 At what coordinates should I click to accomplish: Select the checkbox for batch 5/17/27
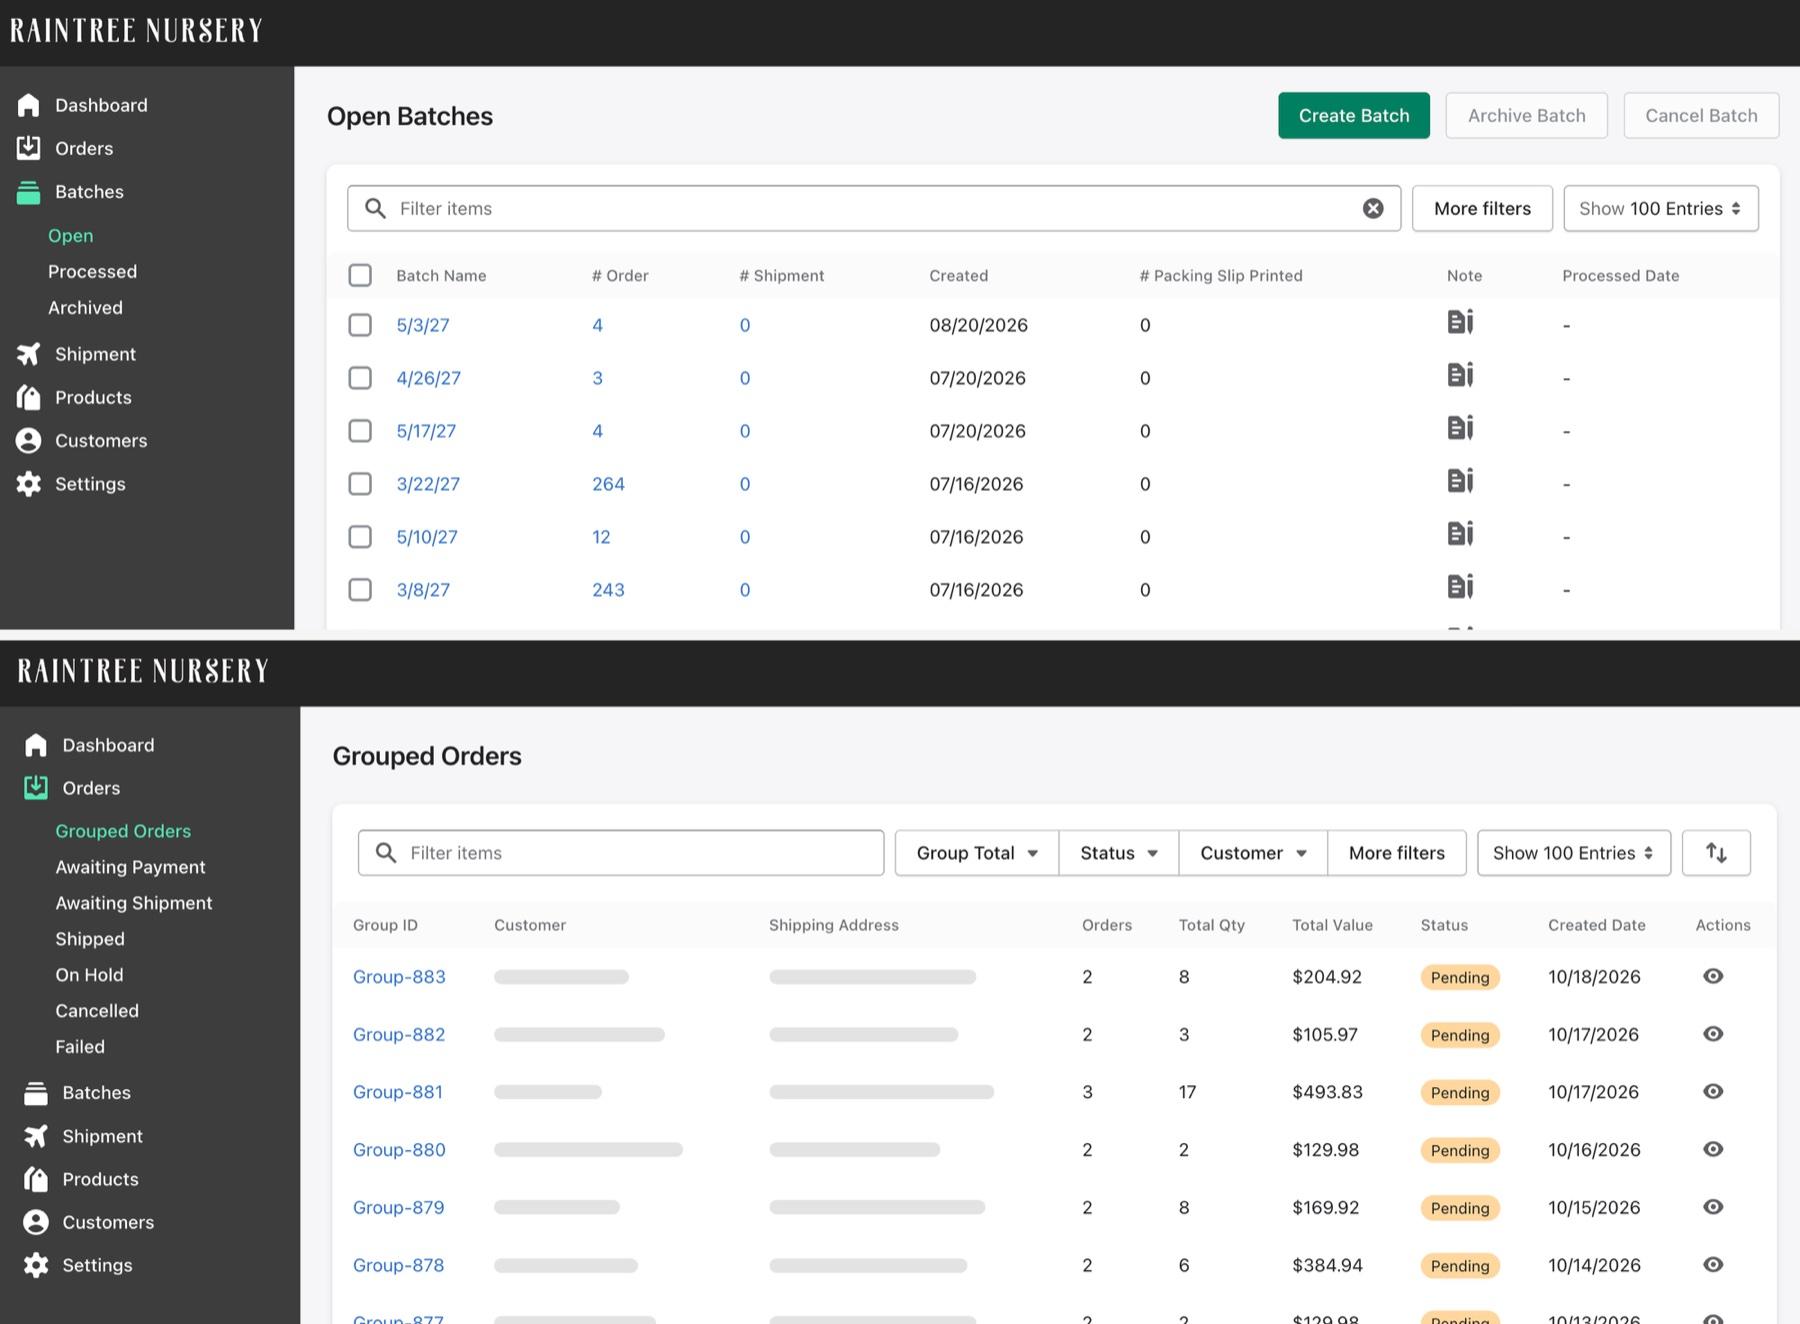(360, 431)
